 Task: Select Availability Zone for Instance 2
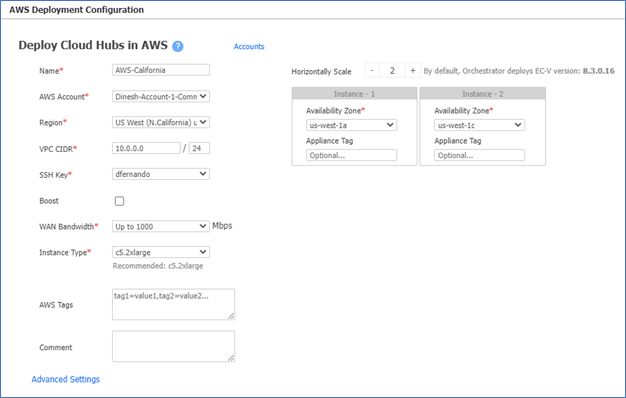pos(479,125)
